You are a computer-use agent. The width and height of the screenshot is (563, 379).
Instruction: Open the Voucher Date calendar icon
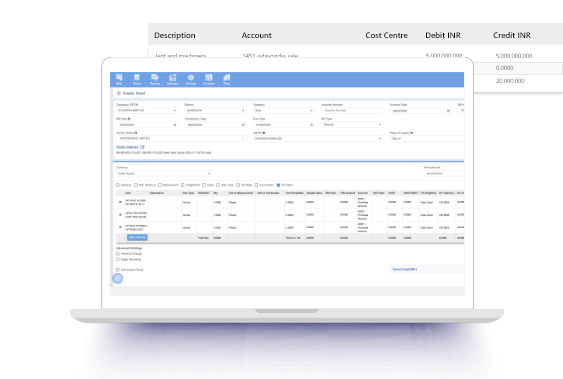click(448, 111)
